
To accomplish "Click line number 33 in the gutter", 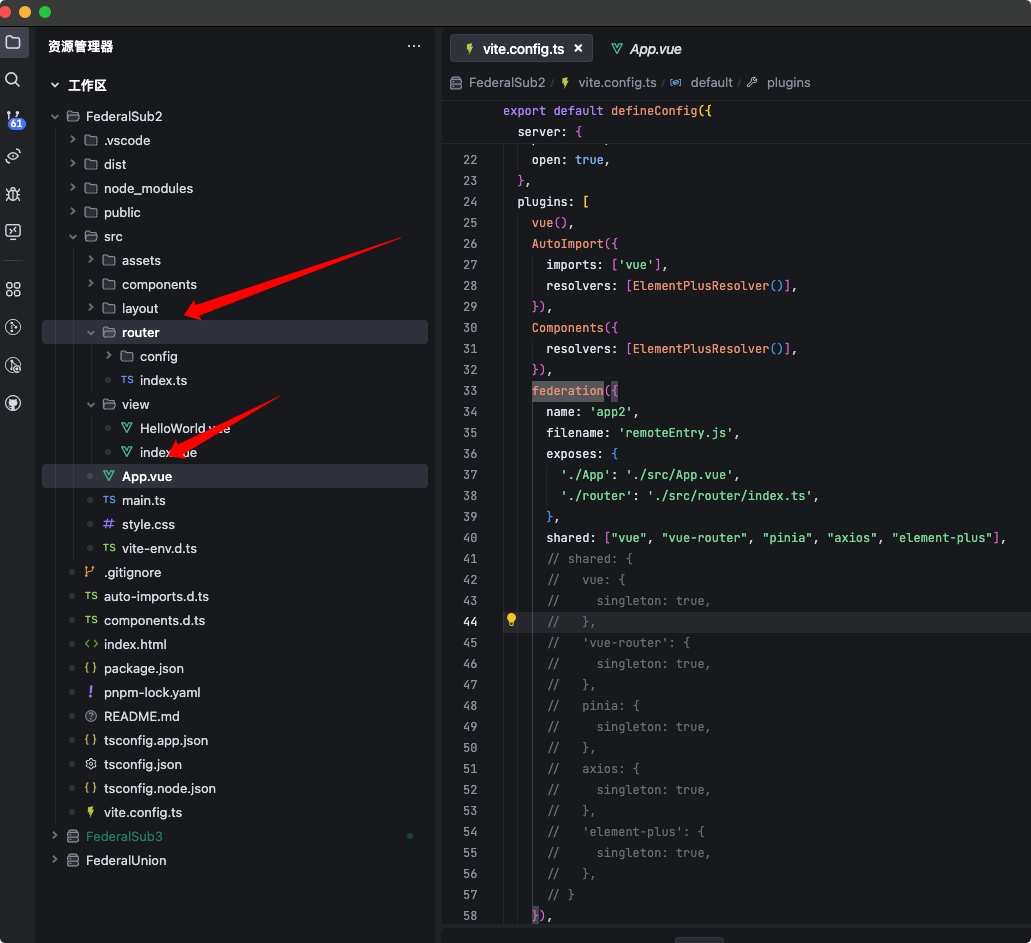I will click(470, 391).
